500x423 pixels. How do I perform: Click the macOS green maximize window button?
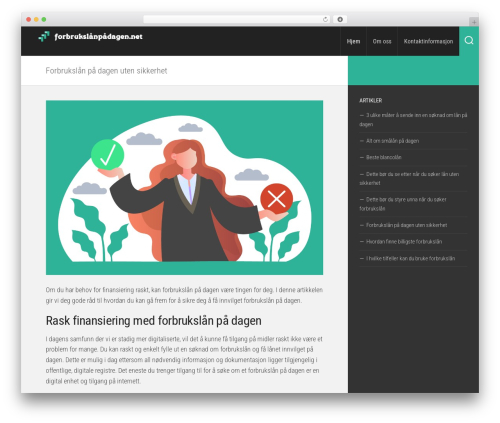pyautogui.click(x=44, y=19)
